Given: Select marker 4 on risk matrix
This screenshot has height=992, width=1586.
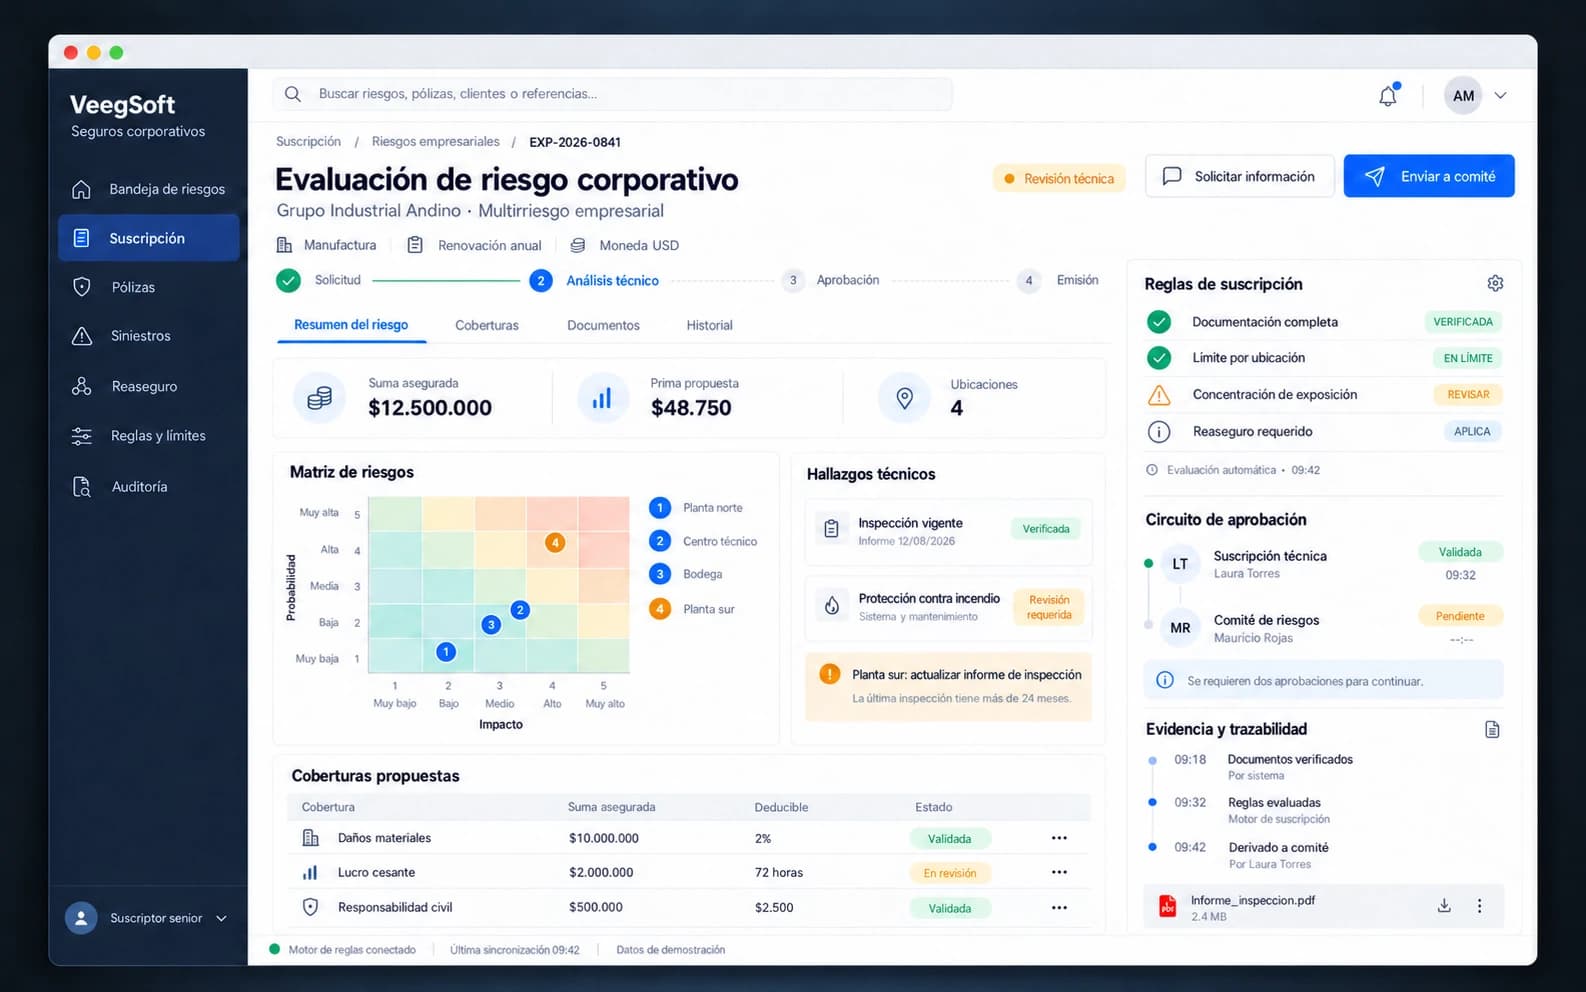Looking at the screenshot, I should 555,542.
